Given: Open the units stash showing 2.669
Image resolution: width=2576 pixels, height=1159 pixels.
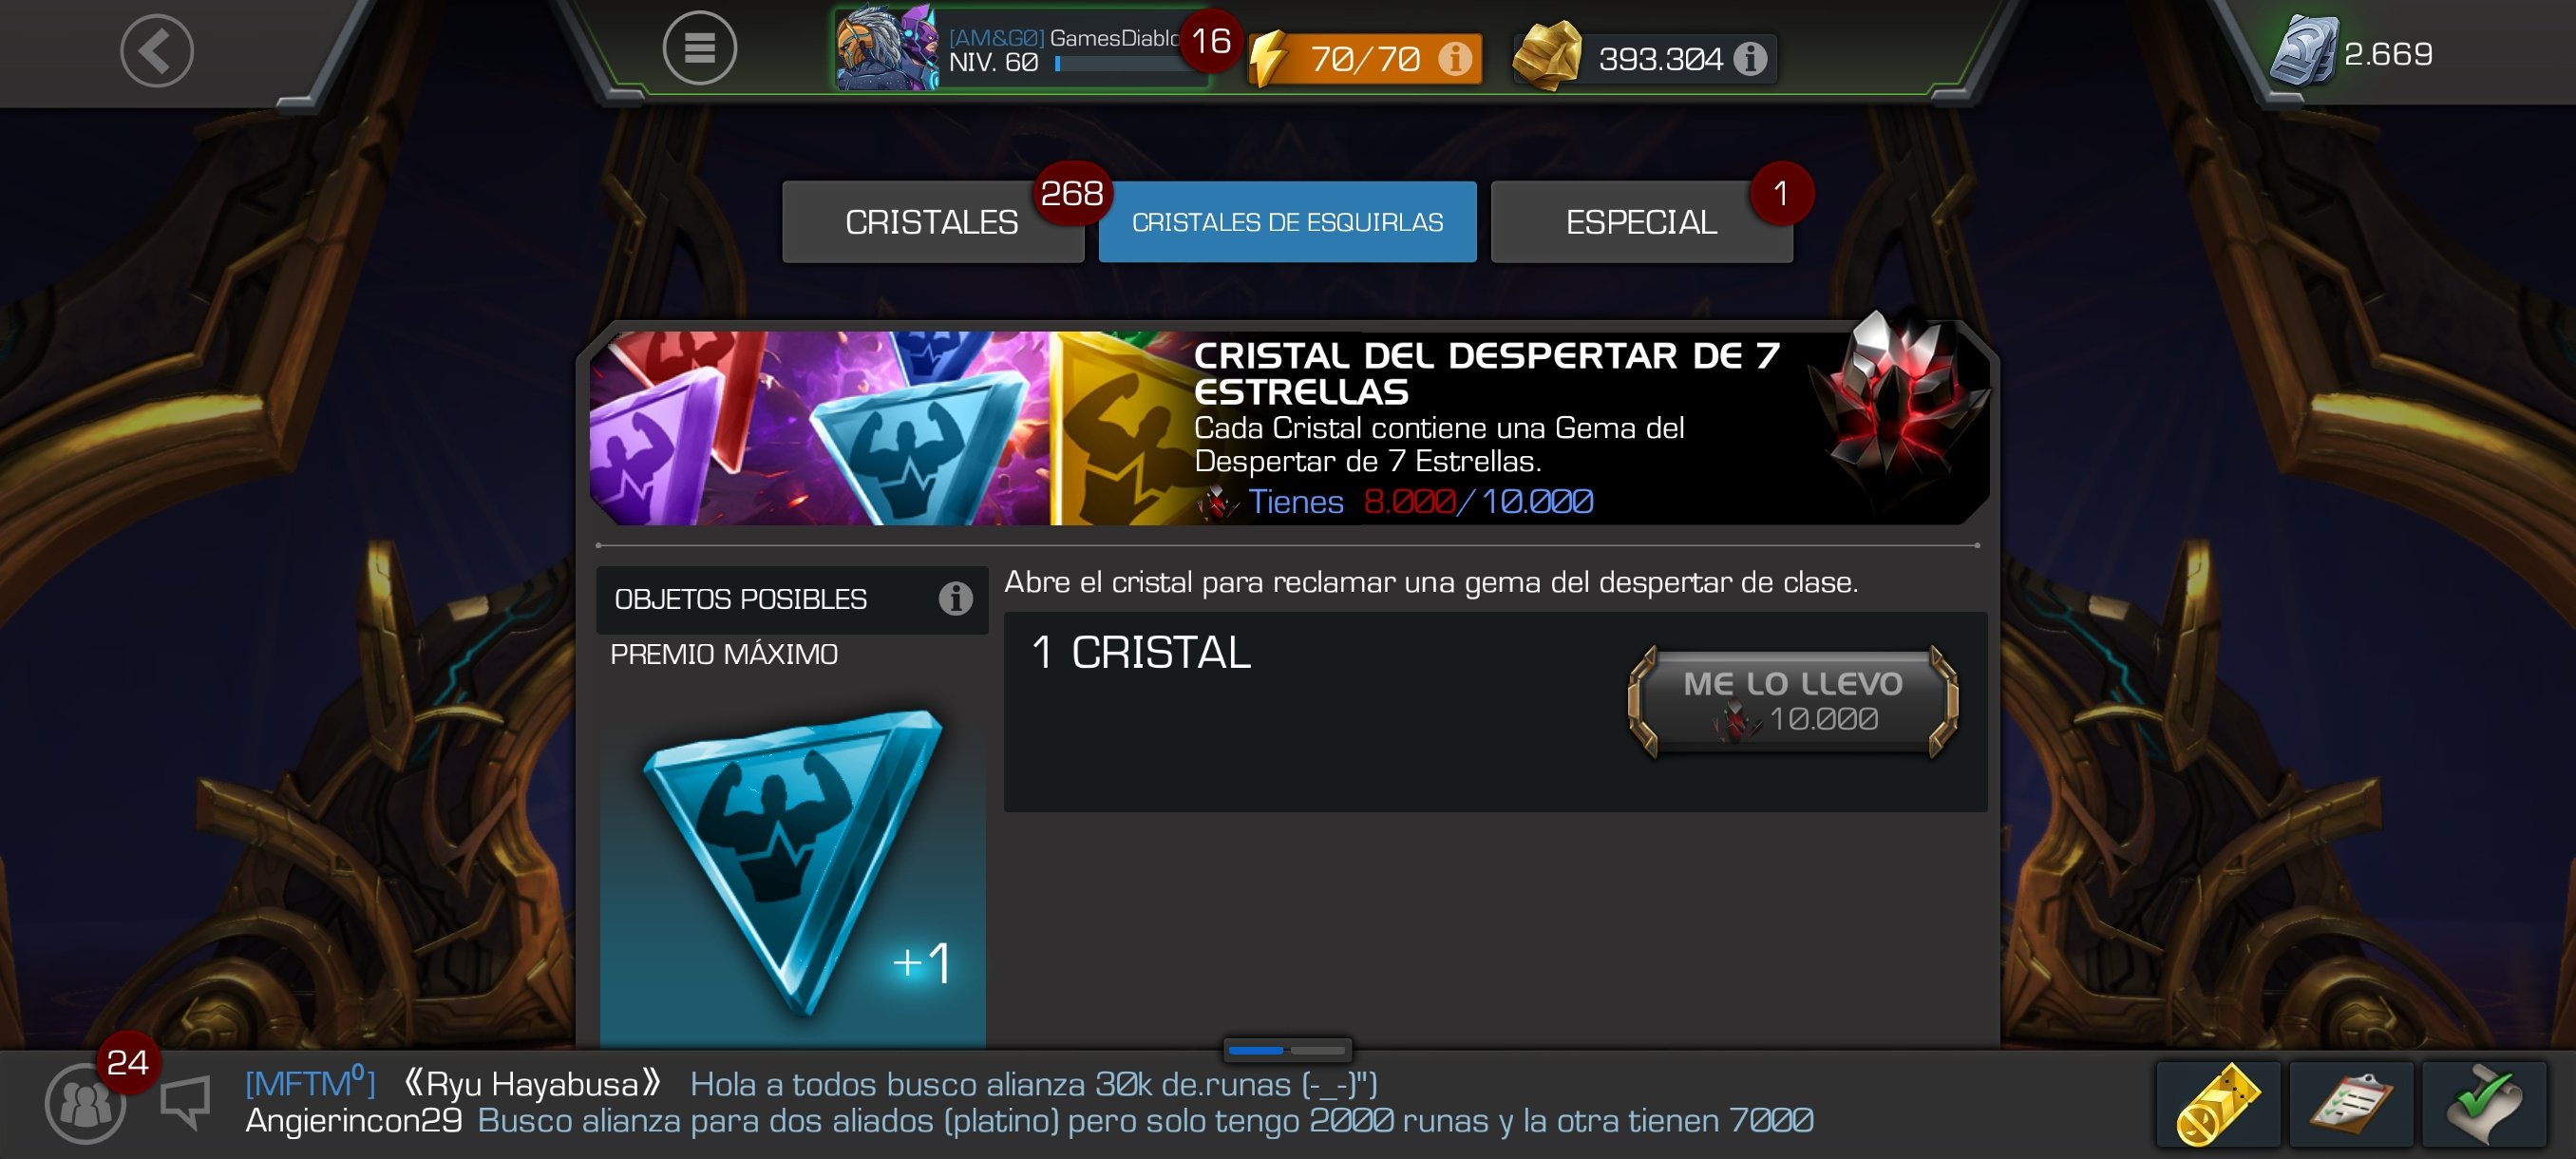Looking at the screenshot, I should pyautogui.click(x=2352, y=52).
